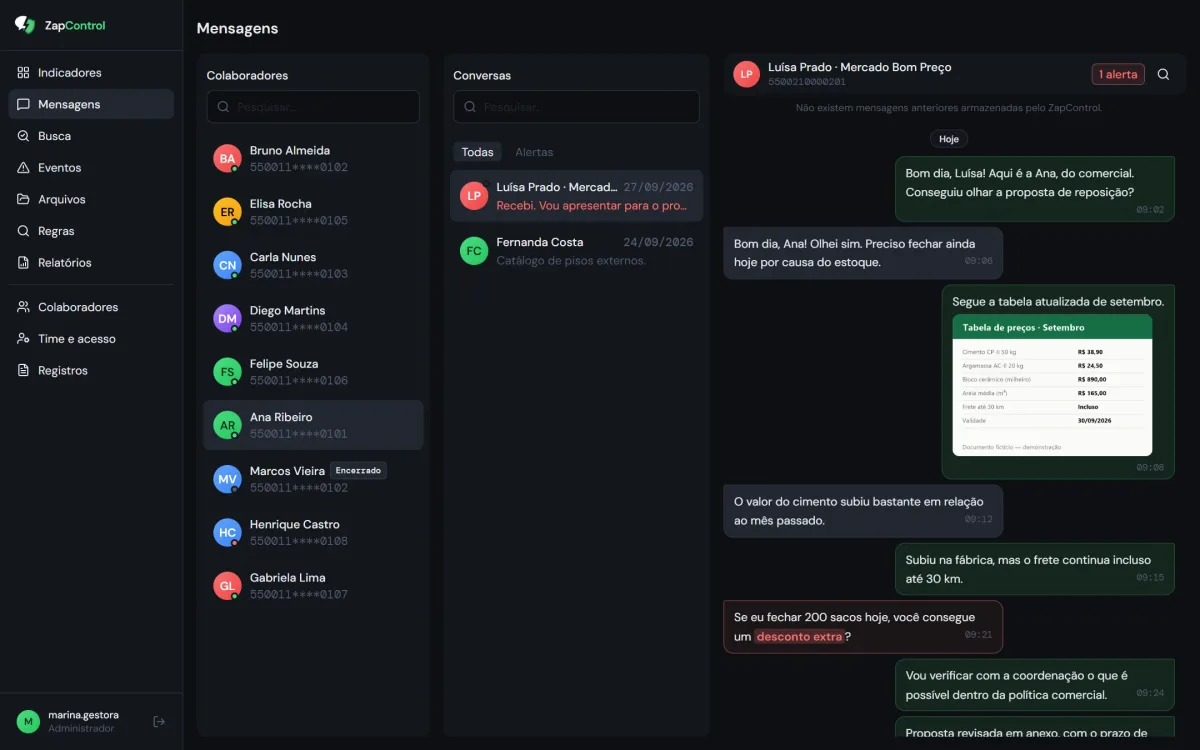This screenshot has width=1200, height=750.
Task: Open the Tabela de preços Setembro image
Action: click(1052, 385)
